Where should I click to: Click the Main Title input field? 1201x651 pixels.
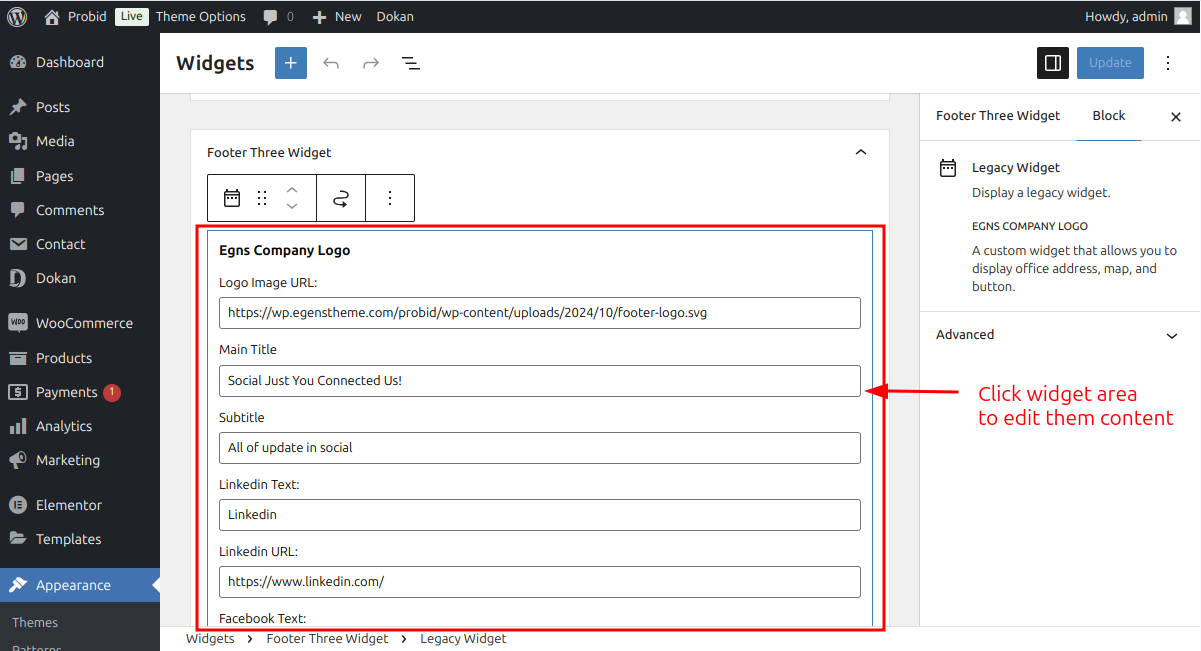point(540,381)
